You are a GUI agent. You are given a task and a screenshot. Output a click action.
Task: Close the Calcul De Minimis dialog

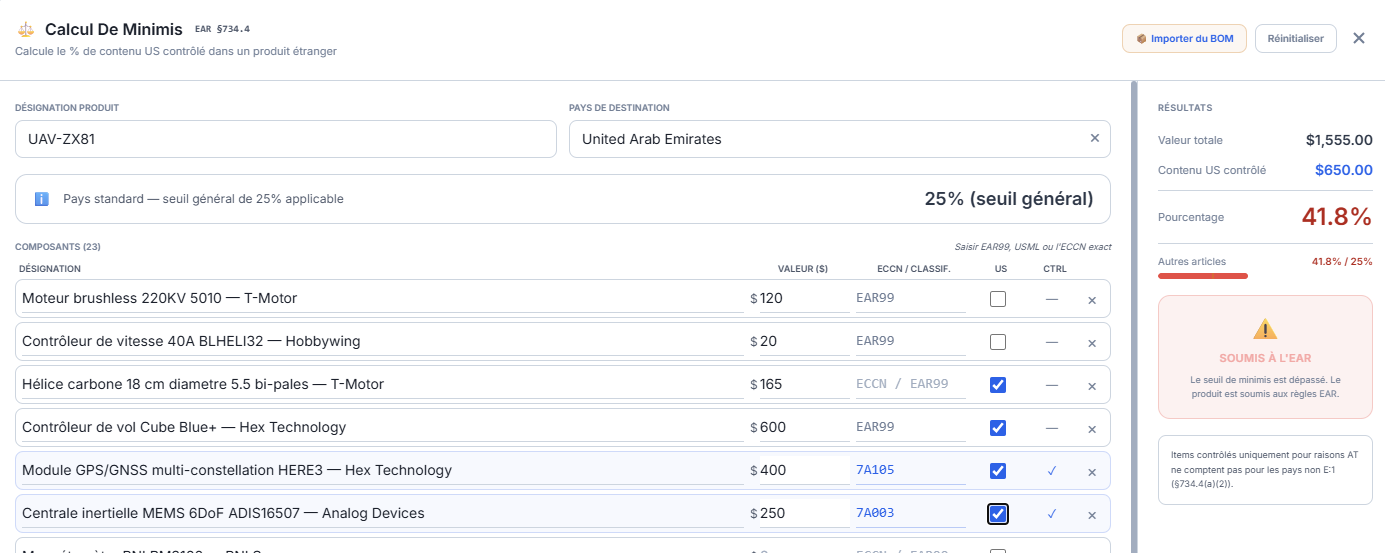pyautogui.click(x=1359, y=38)
